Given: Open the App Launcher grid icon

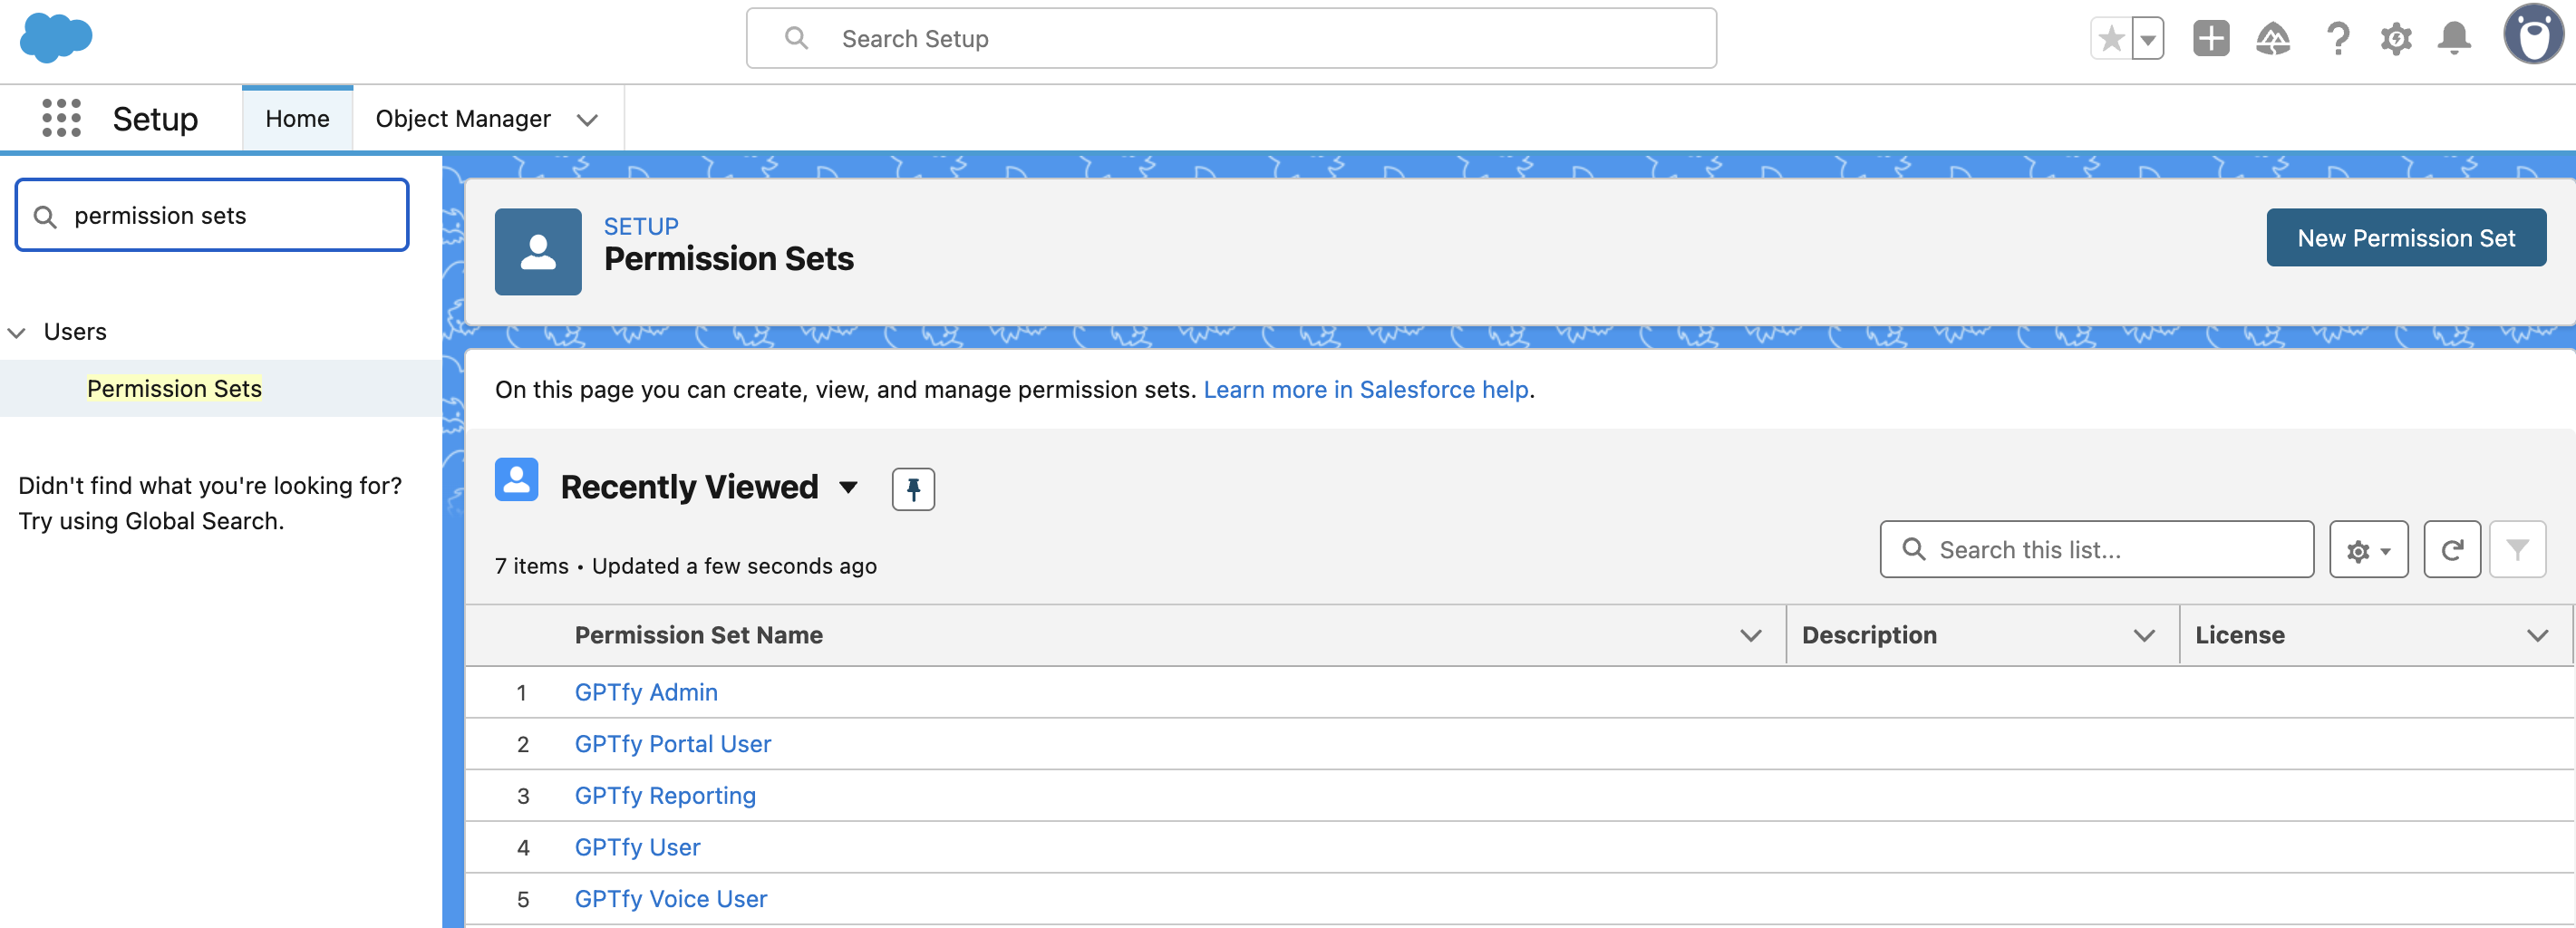Looking at the screenshot, I should tap(61, 118).
